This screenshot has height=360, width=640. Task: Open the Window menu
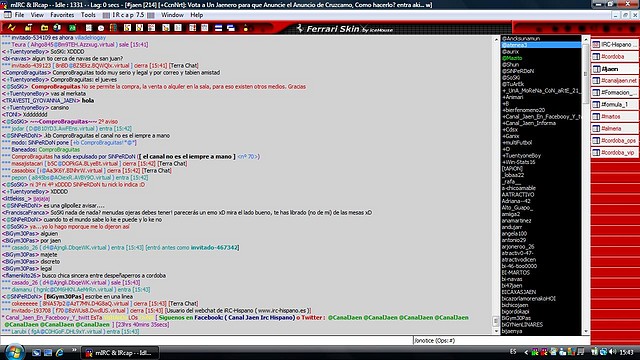172,15
